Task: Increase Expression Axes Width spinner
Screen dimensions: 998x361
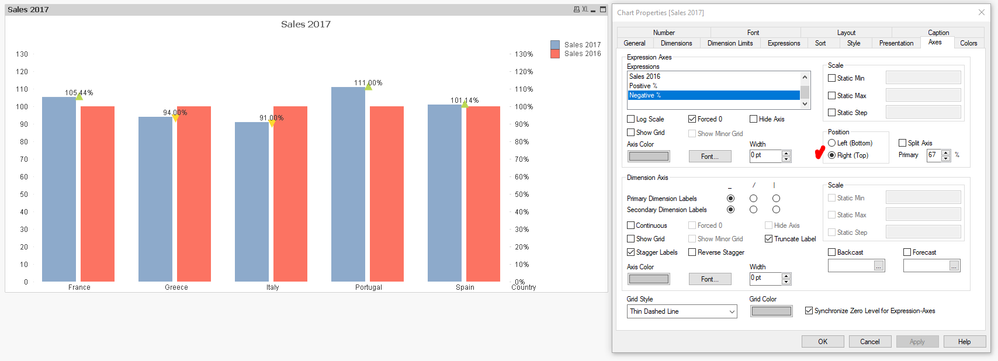Action: 787,153
